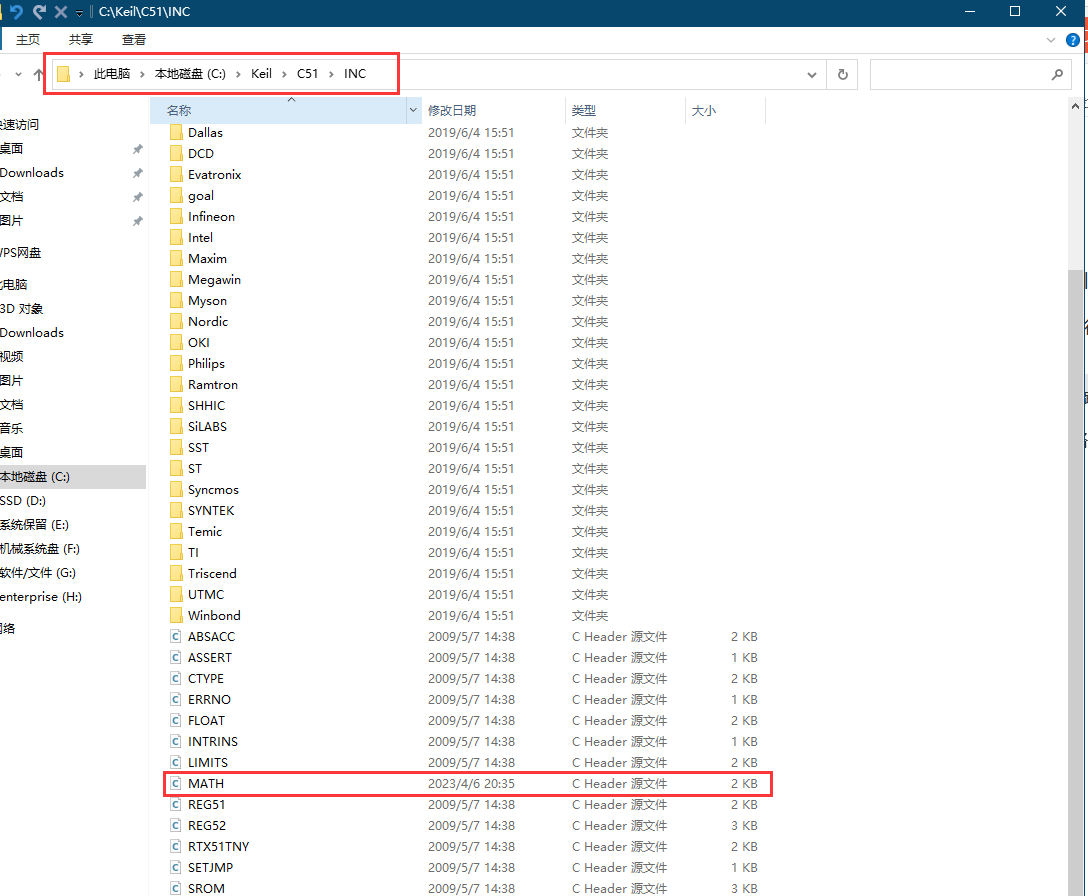Open the 主页 ribbon tab
The height and width of the screenshot is (896, 1088).
(x=28, y=40)
